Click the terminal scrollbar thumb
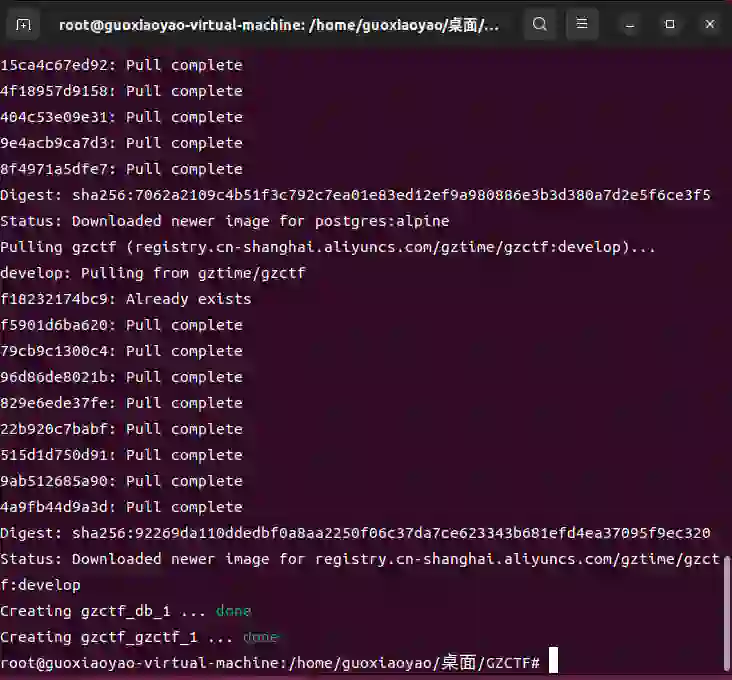 (x=727, y=612)
